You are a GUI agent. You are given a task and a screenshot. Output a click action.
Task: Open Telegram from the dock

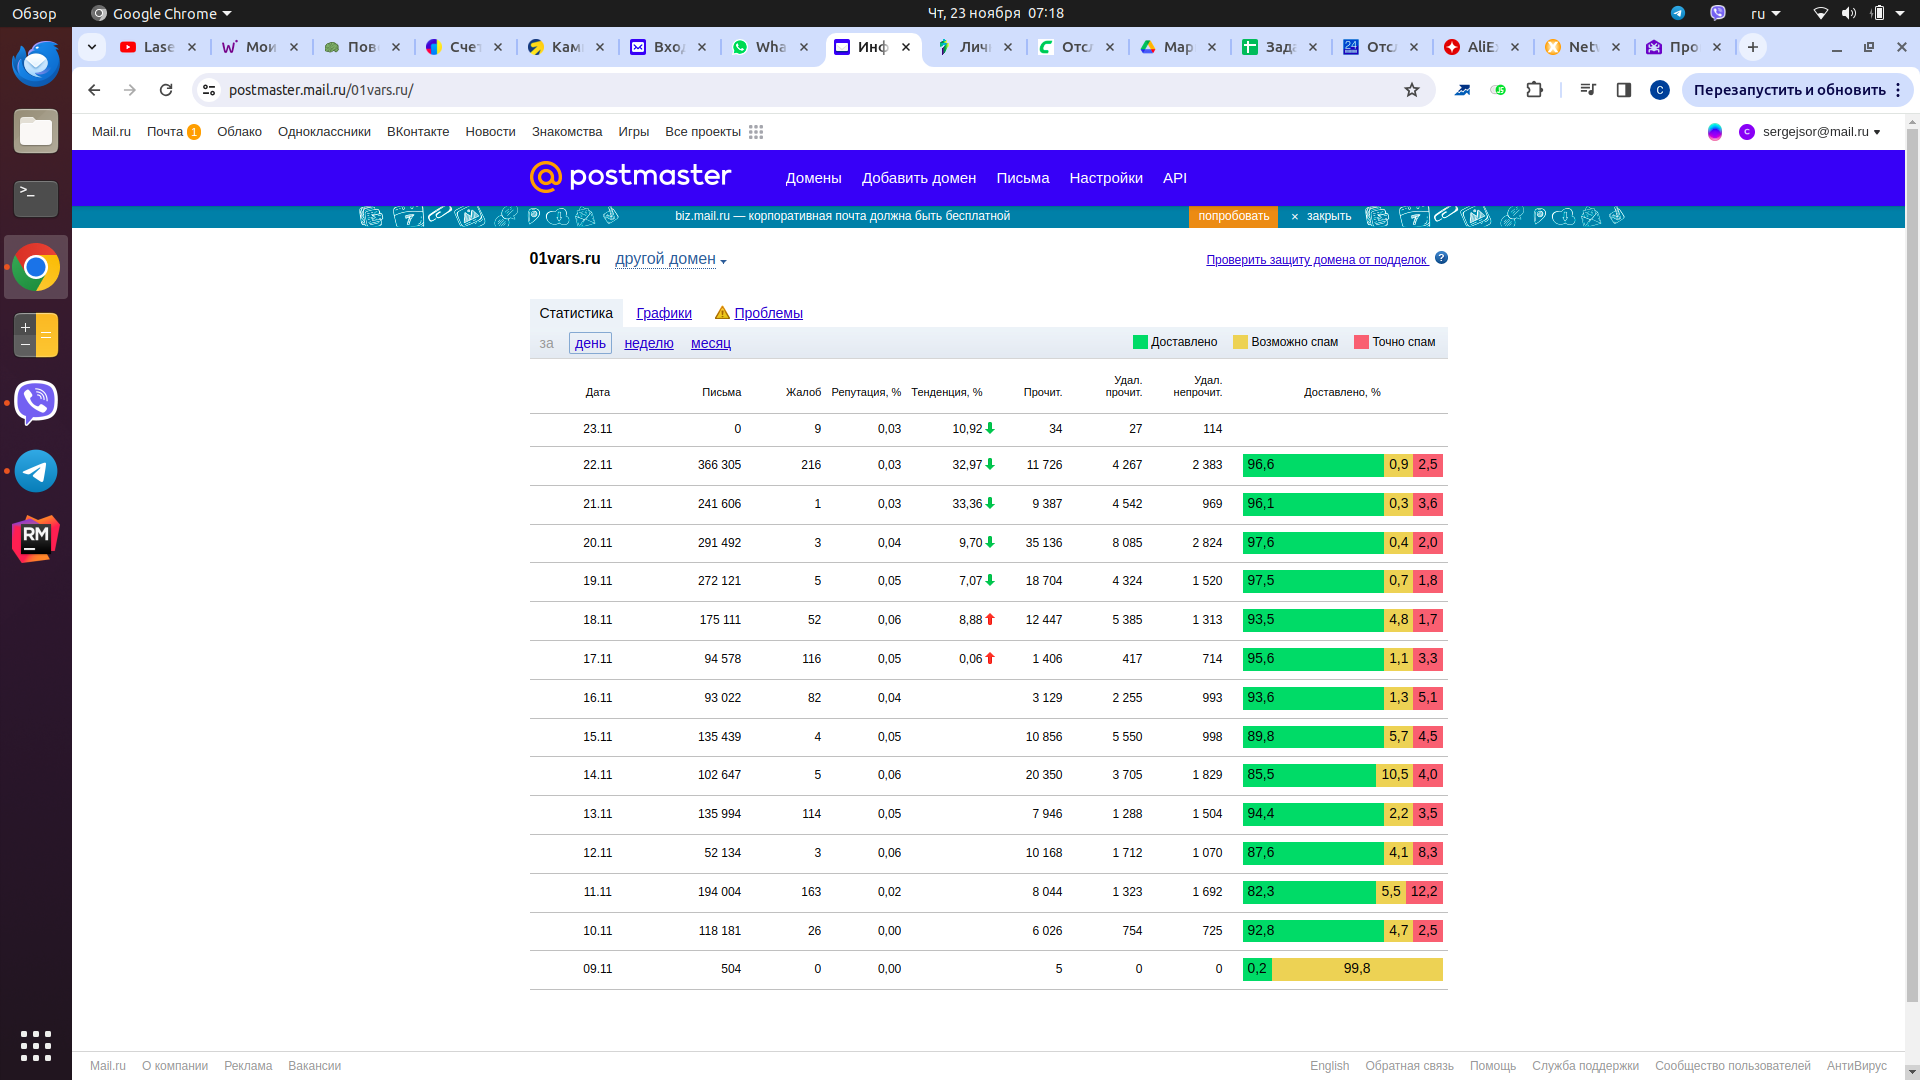point(36,471)
